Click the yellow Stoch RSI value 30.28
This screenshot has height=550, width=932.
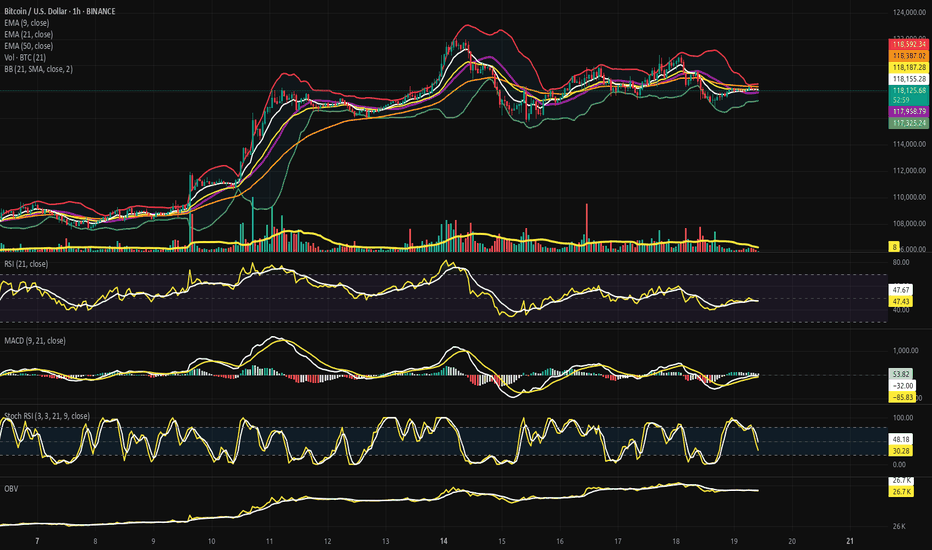tap(901, 451)
